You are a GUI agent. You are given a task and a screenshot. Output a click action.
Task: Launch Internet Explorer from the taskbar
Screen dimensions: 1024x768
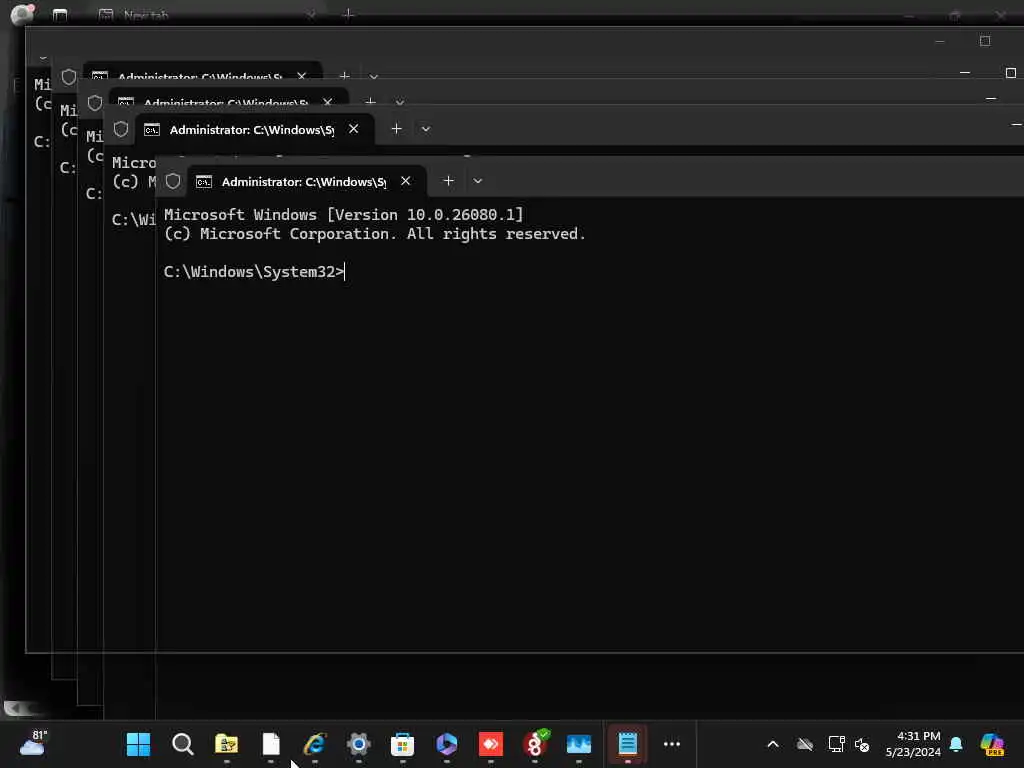315,744
